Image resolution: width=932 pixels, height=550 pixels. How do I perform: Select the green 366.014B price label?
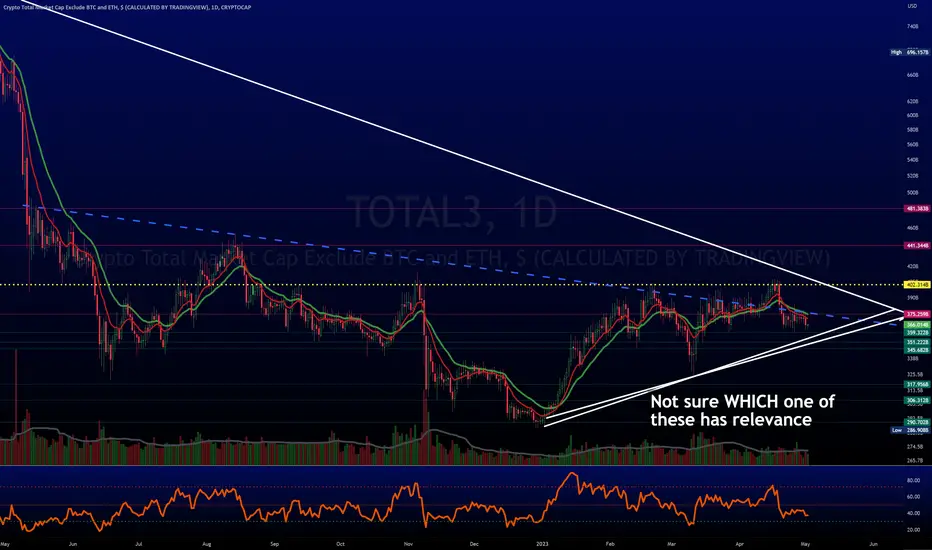[917, 325]
